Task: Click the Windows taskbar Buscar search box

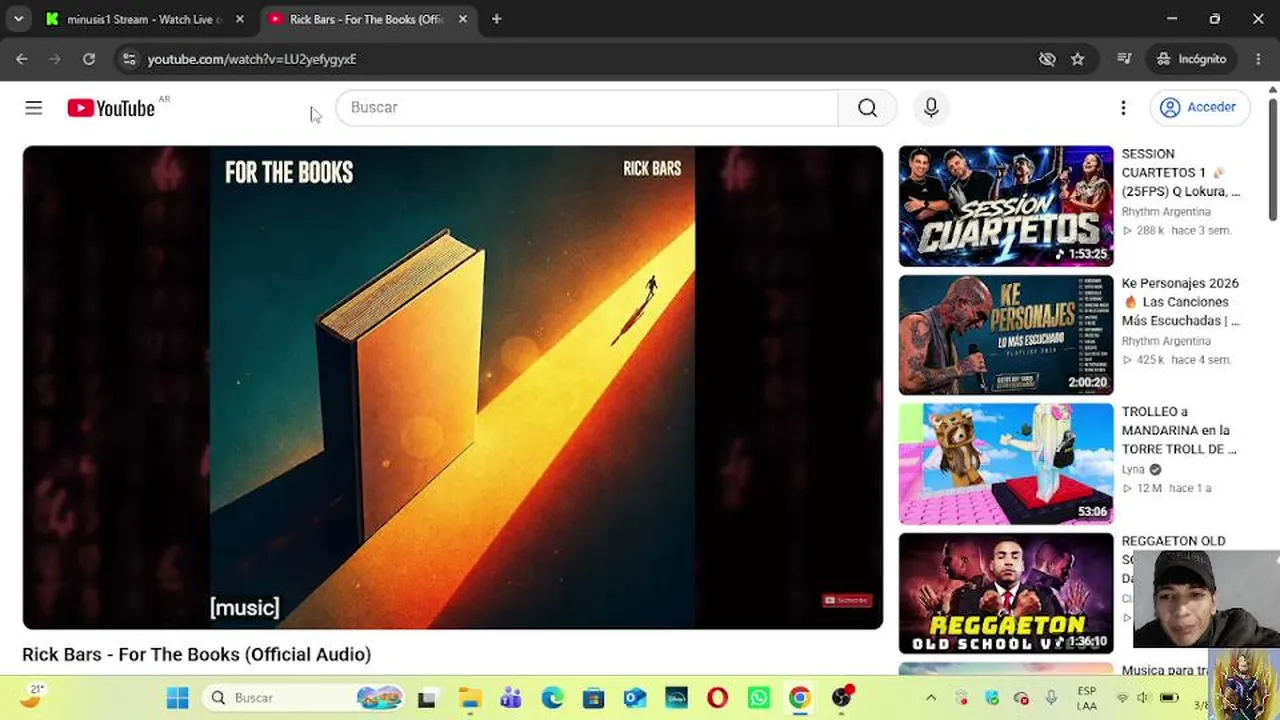Action: point(302,698)
